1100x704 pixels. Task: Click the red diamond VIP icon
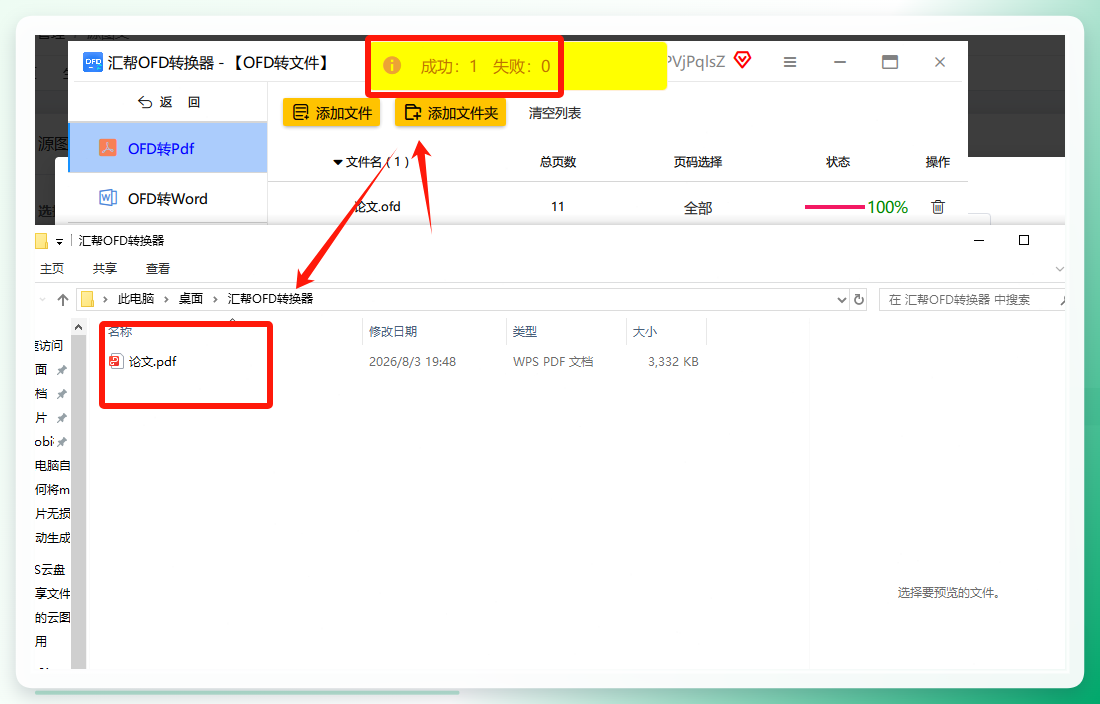coord(742,60)
